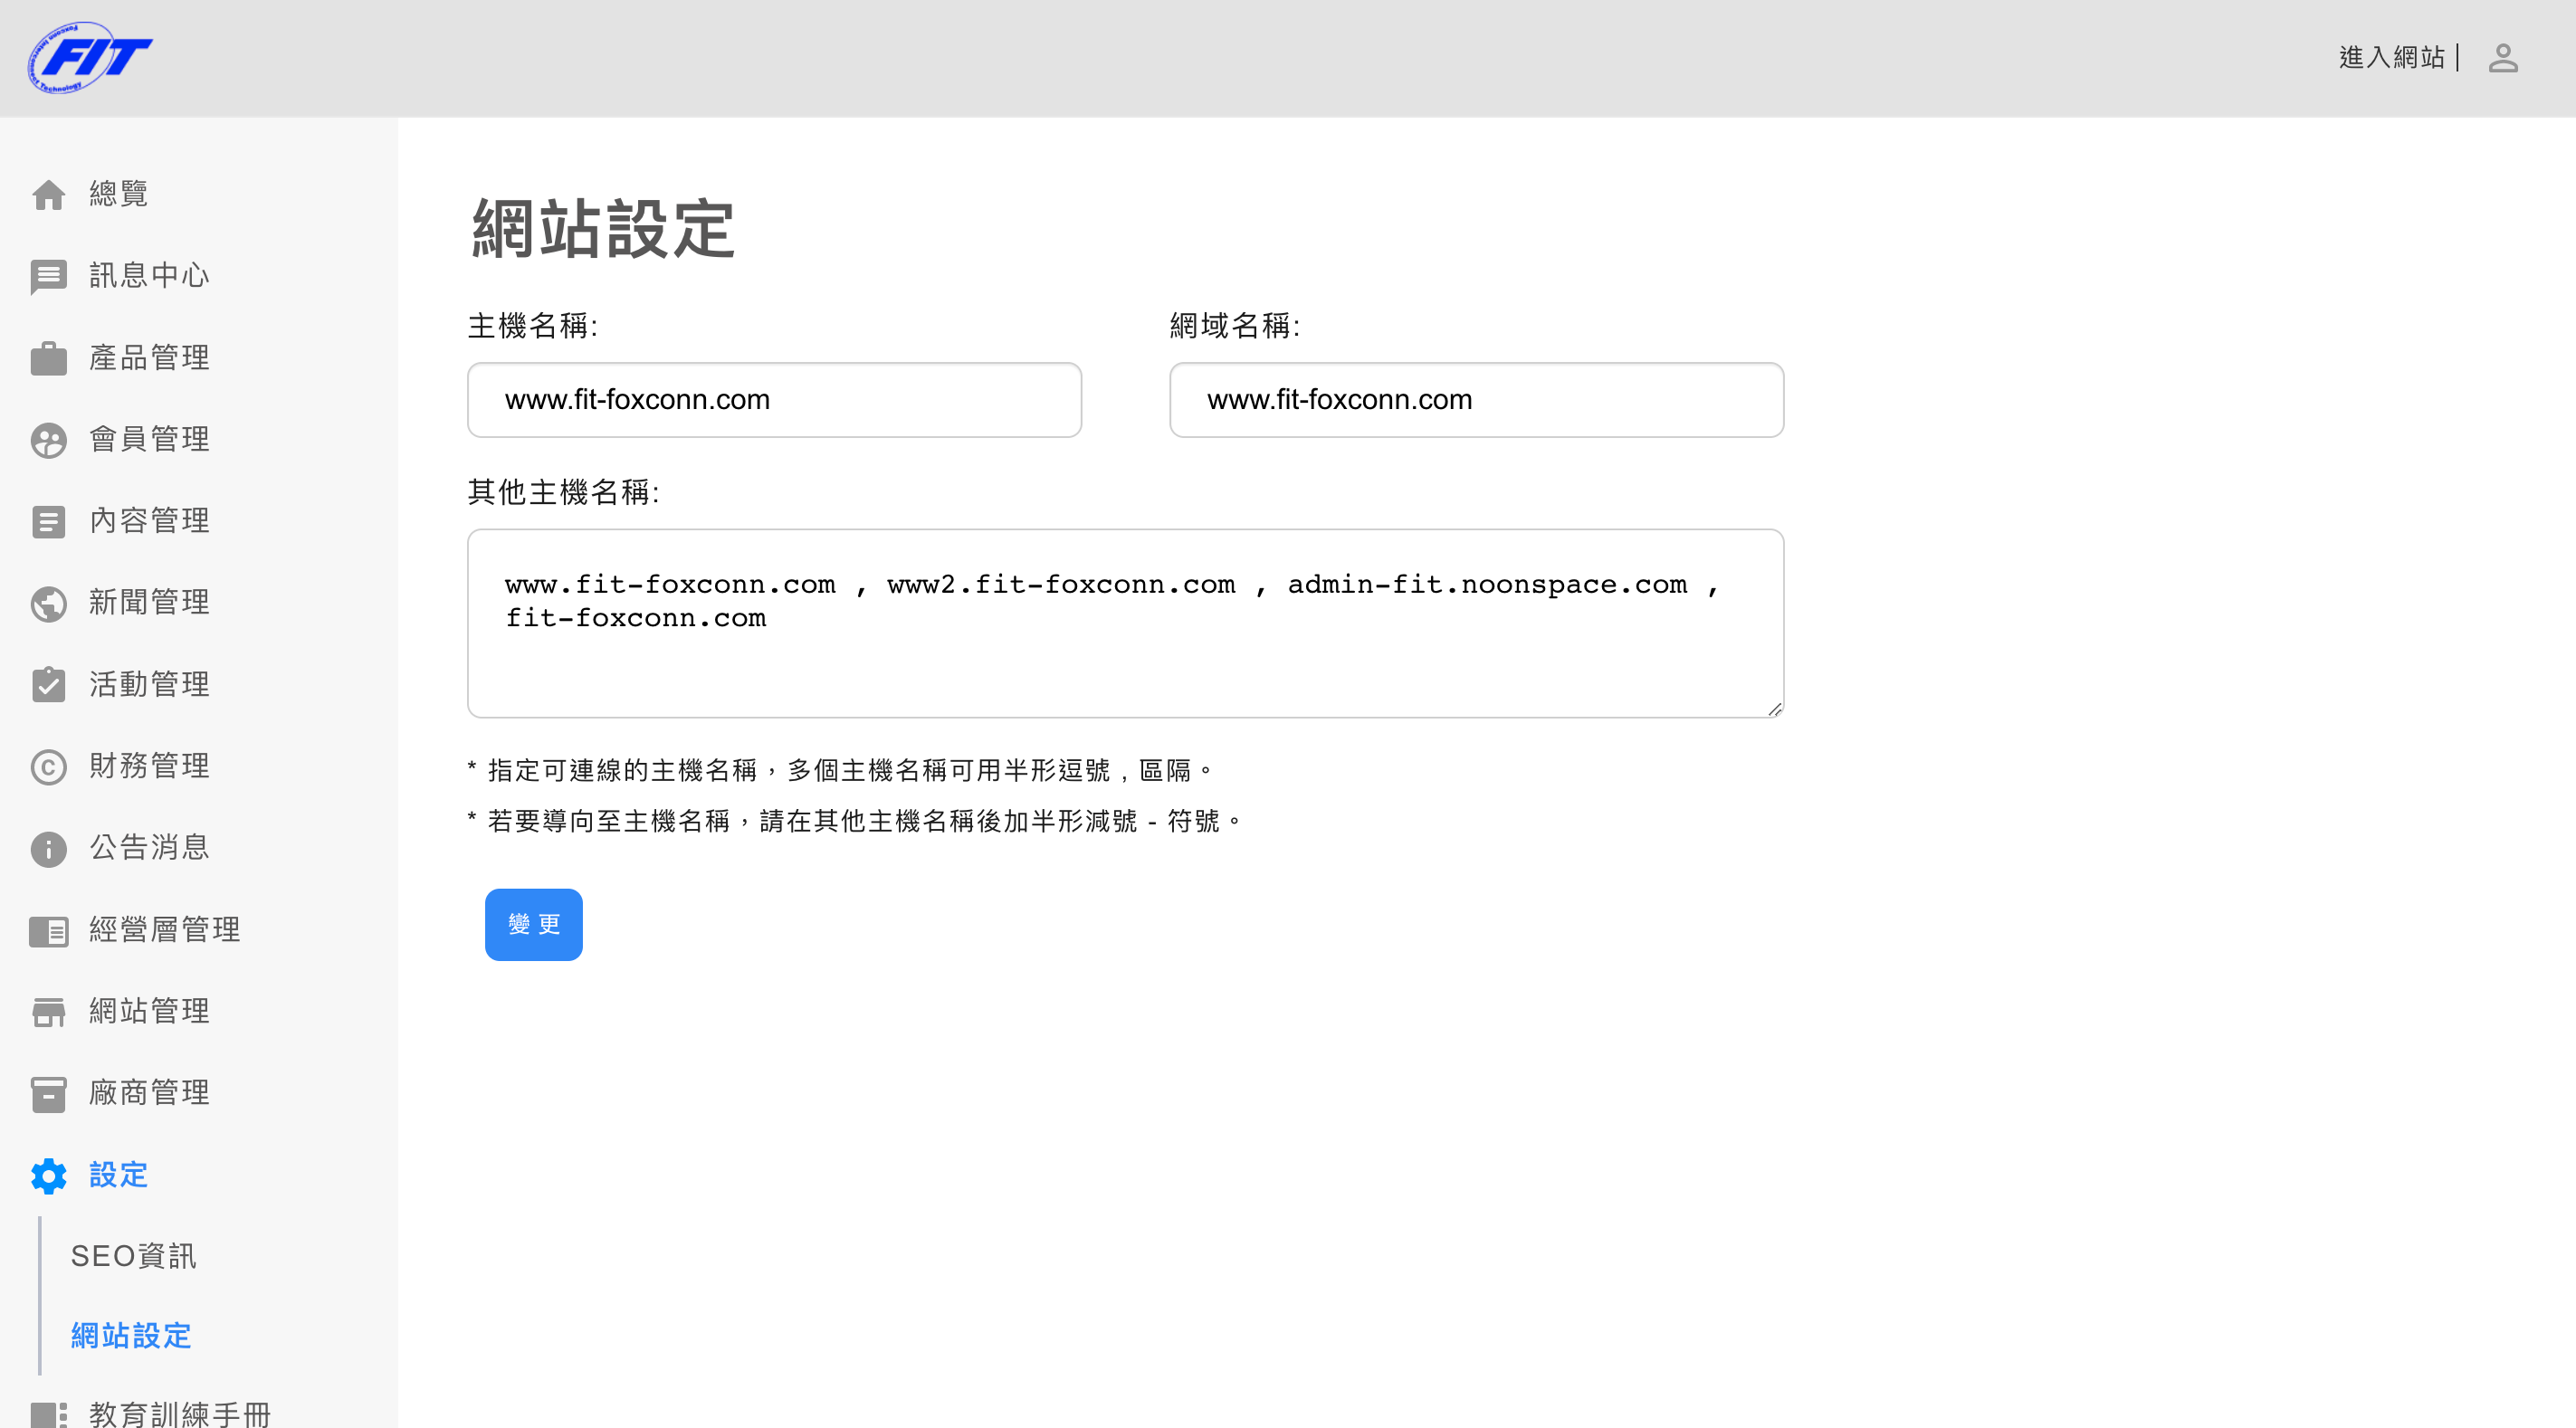
Task: Click the copyright icon beside 財務管理
Action: point(48,767)
